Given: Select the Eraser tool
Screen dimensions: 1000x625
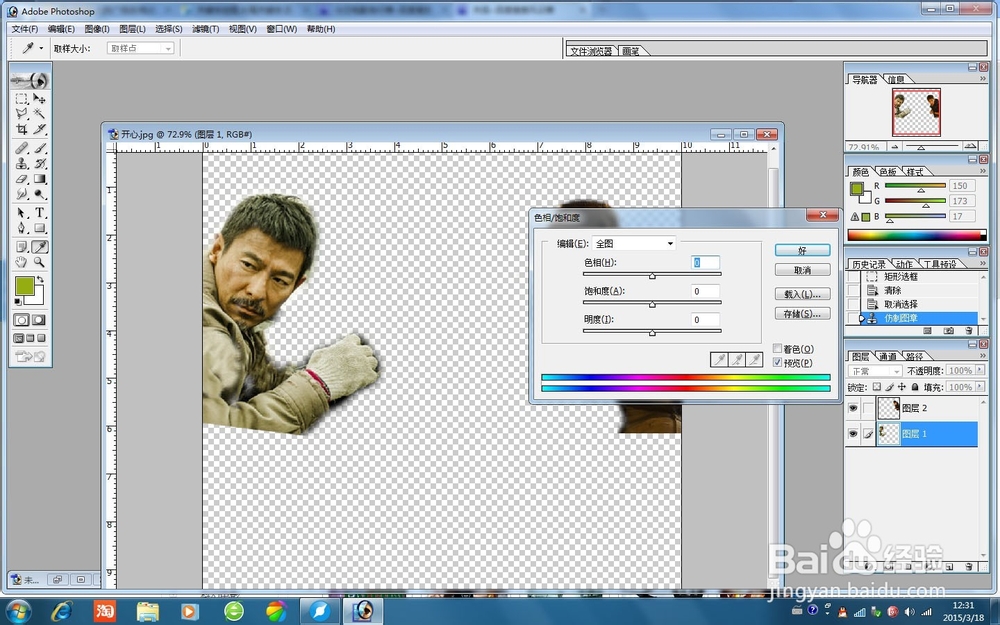Looking at the screenshot, I should point(22,179).
